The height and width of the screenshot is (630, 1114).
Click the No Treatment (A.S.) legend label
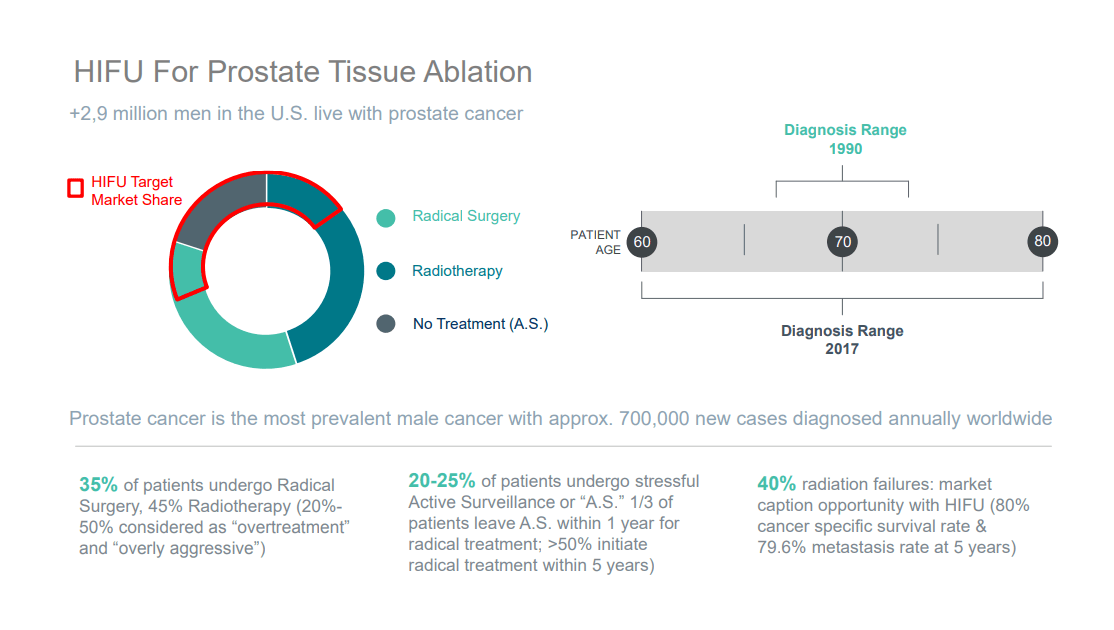point(480,324)
